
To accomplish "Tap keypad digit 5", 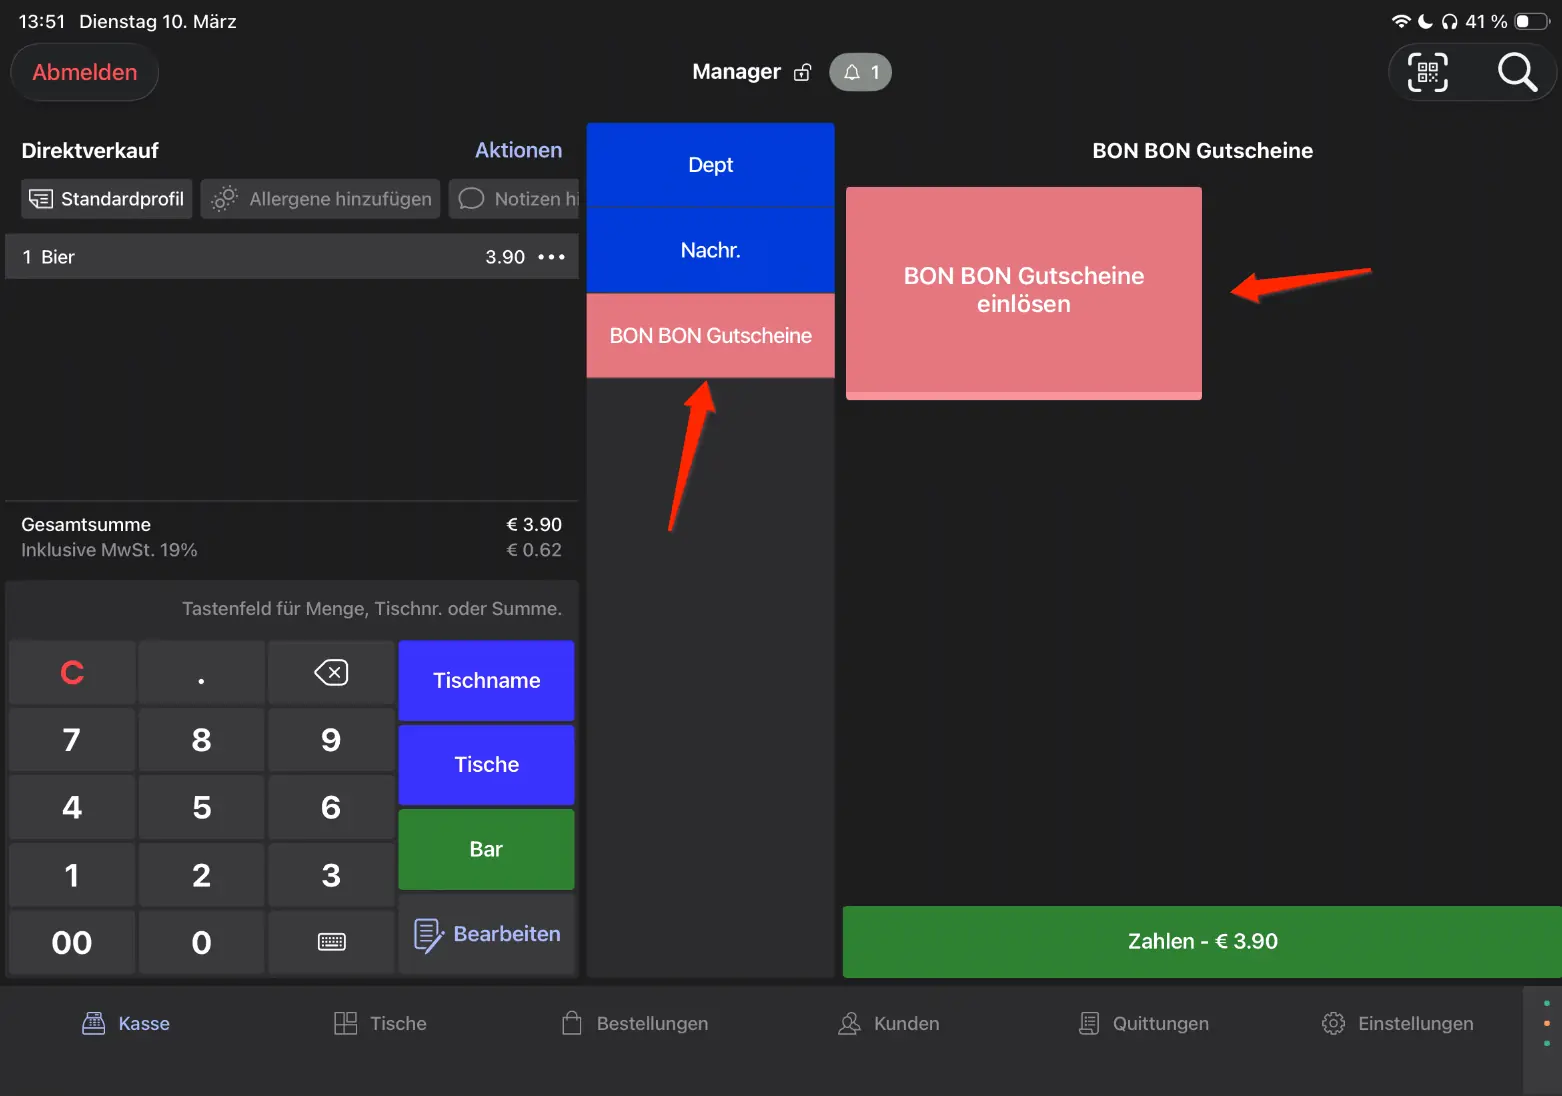I will (x=201, y=807).
